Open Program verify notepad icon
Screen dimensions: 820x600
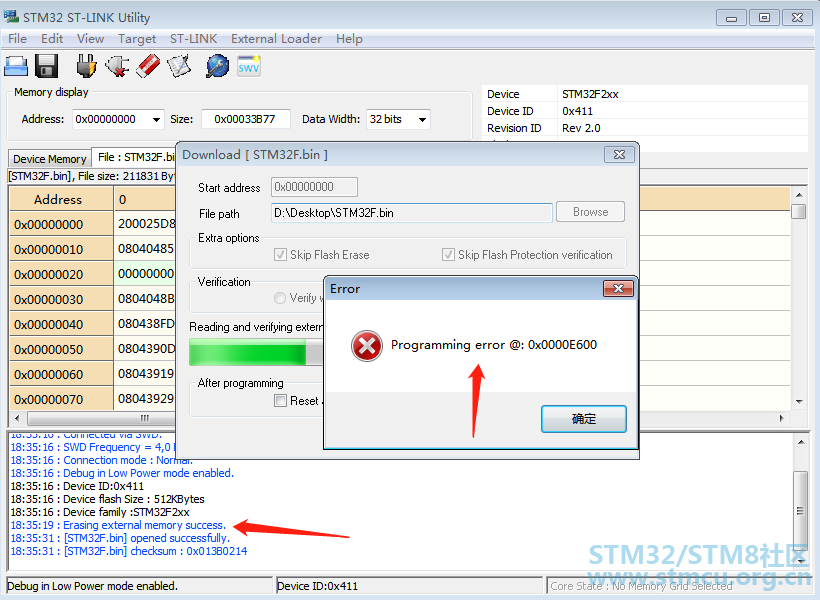tap(179, 66)
